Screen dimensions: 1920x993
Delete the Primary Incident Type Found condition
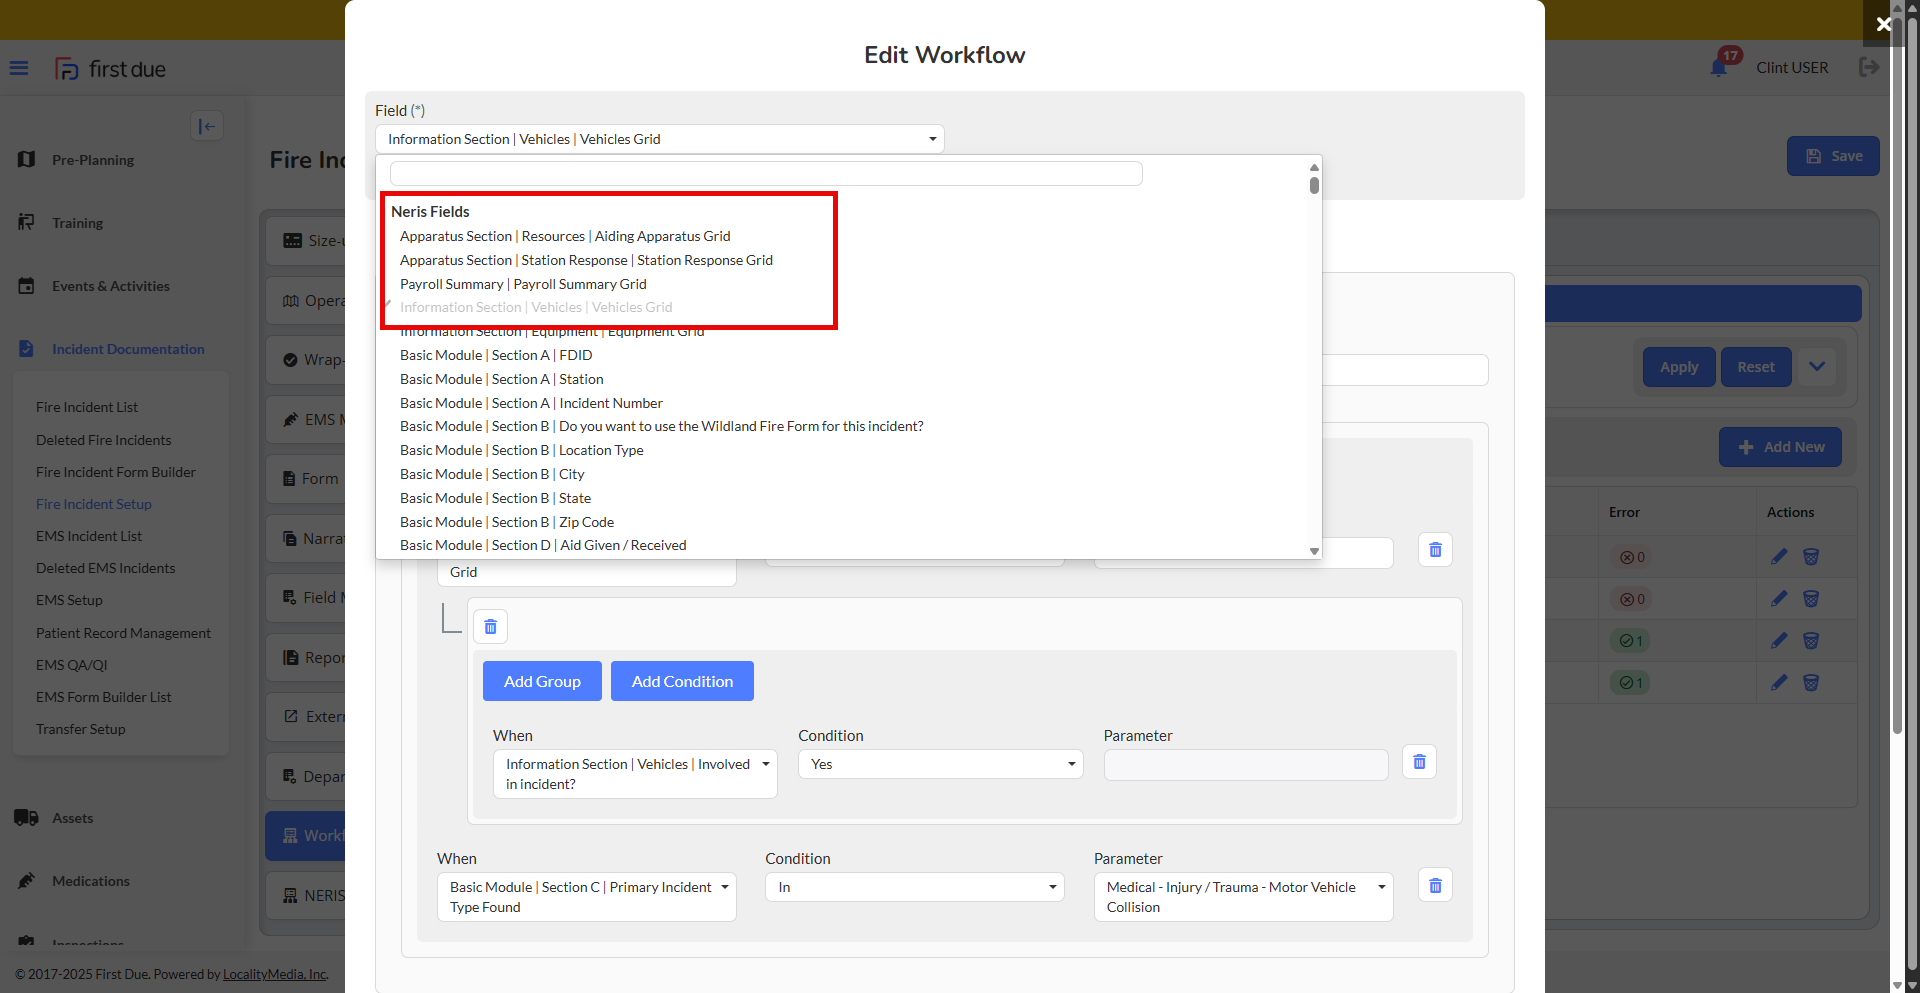(1435, 886)
